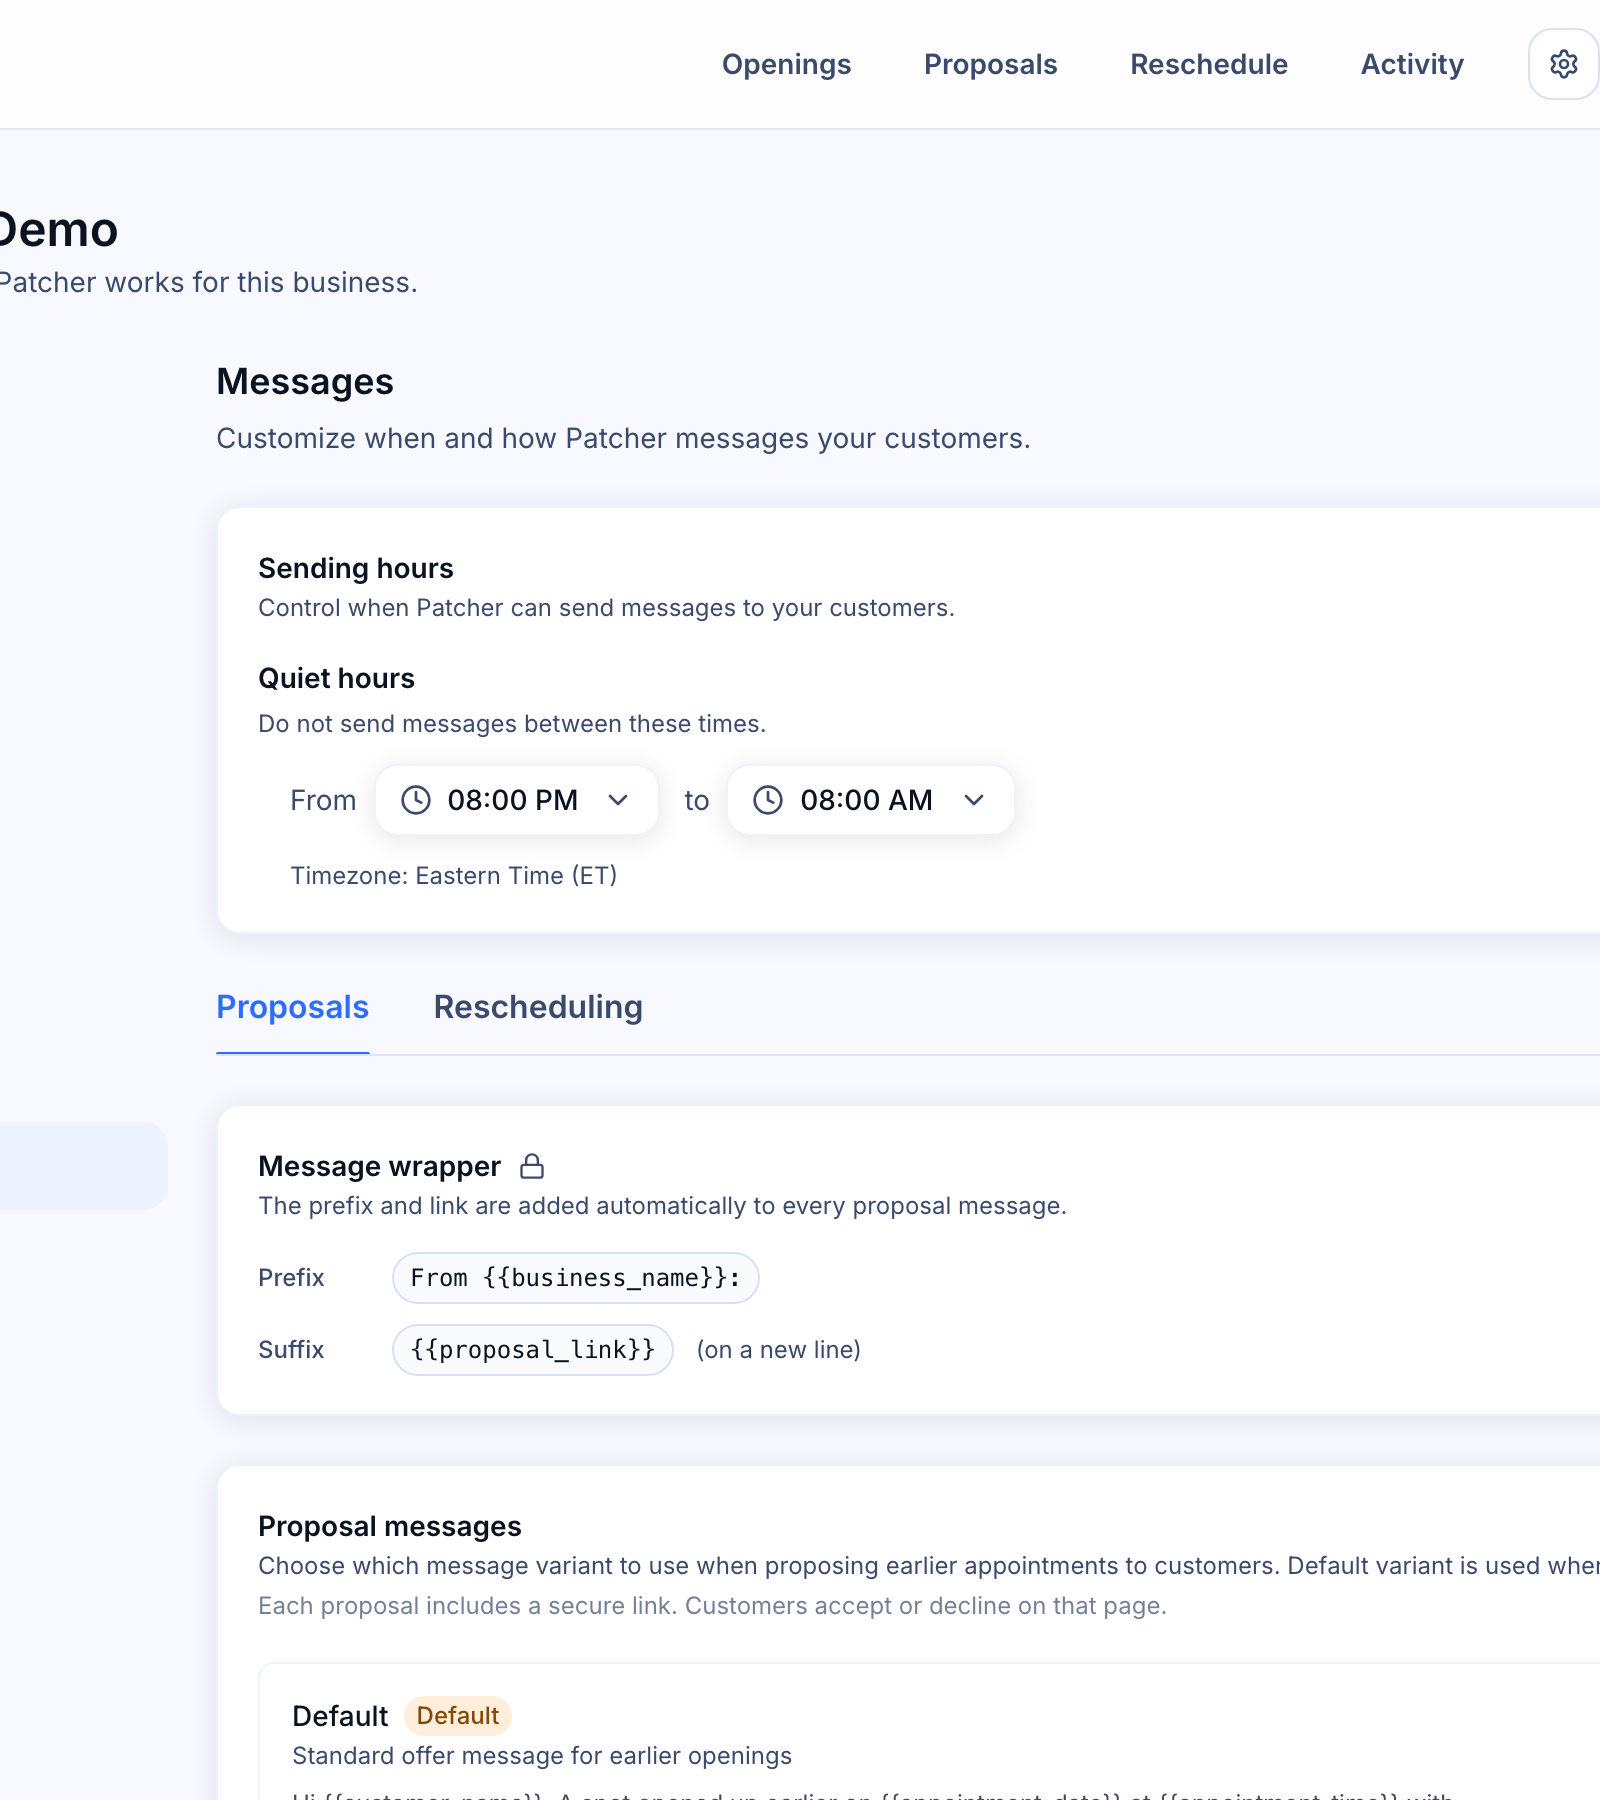1600x1800 pixels.
Task: Click the Proposal messages heading
Action: point(390,1526)
